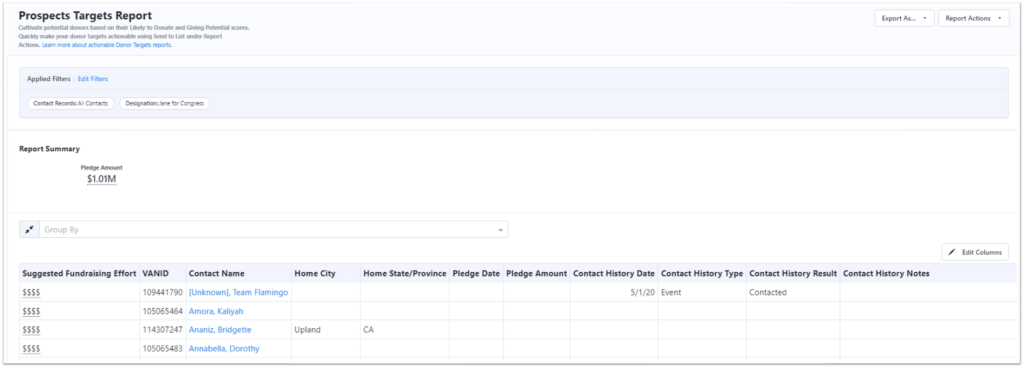1024x368 pixels.
Task: Click the Home State/Province column header
Action: (x=405, y=273)
